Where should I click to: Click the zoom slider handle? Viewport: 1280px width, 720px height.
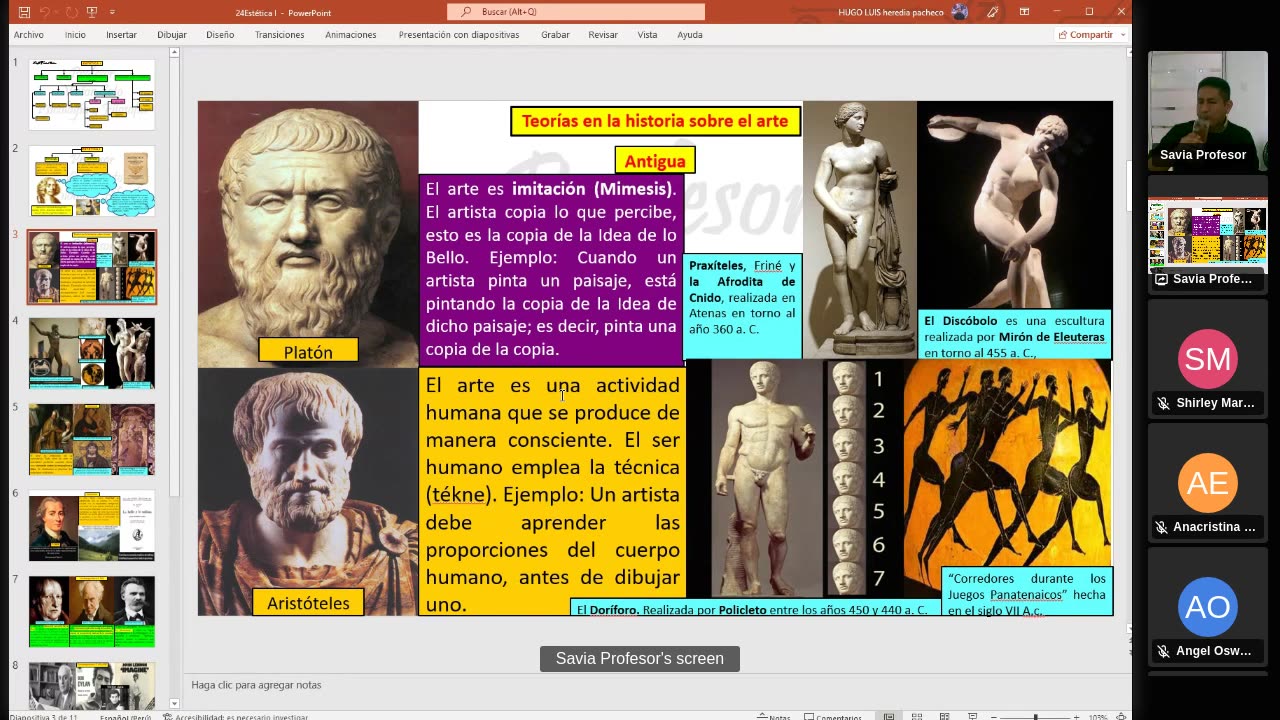click(1035, 716)
